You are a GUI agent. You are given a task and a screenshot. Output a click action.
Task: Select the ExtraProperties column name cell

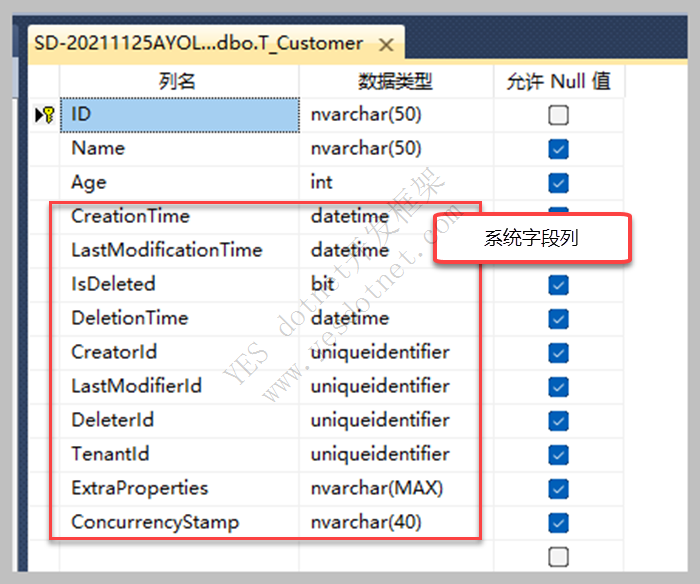(179, 488)
